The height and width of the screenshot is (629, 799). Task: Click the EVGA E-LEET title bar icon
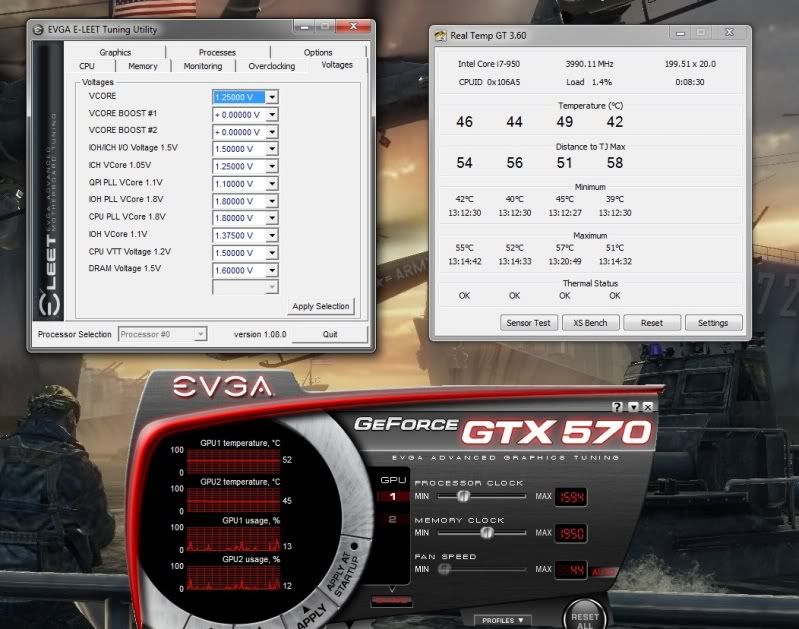pyautogui.click(x=38, y=30)
